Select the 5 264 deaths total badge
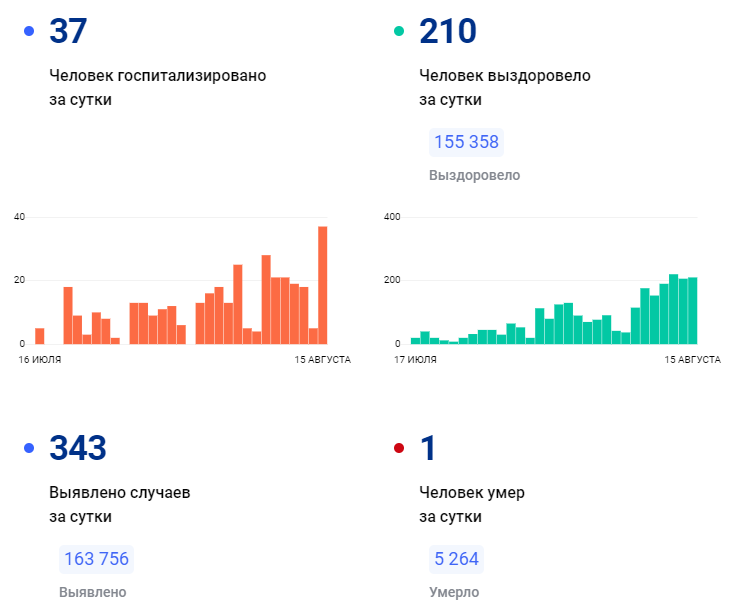736x615 pixels. pyautogui.click(x=456, y=559)
